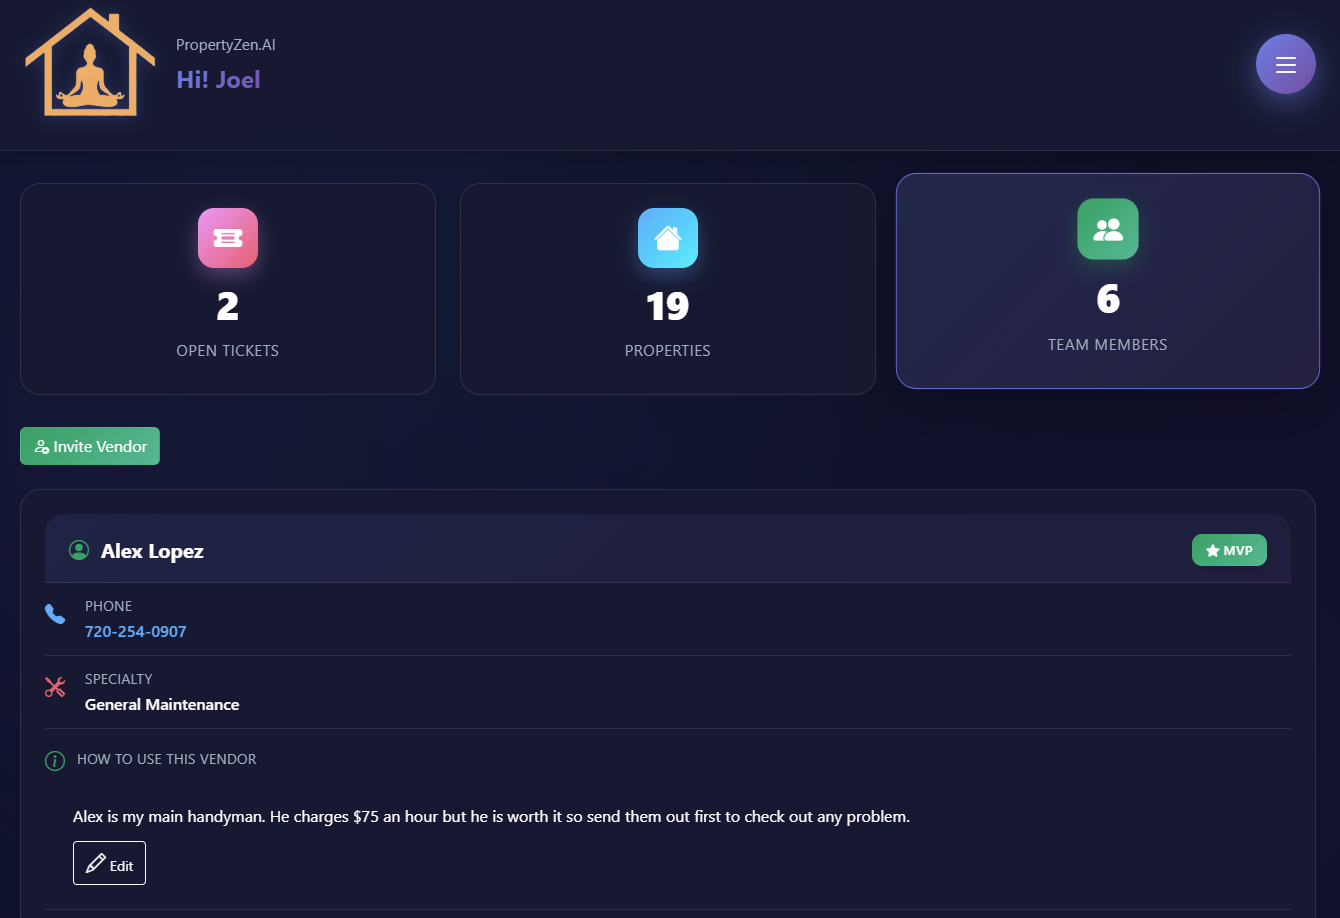
Task: Edit the vendor usage notes
Action: pos(109,863)
